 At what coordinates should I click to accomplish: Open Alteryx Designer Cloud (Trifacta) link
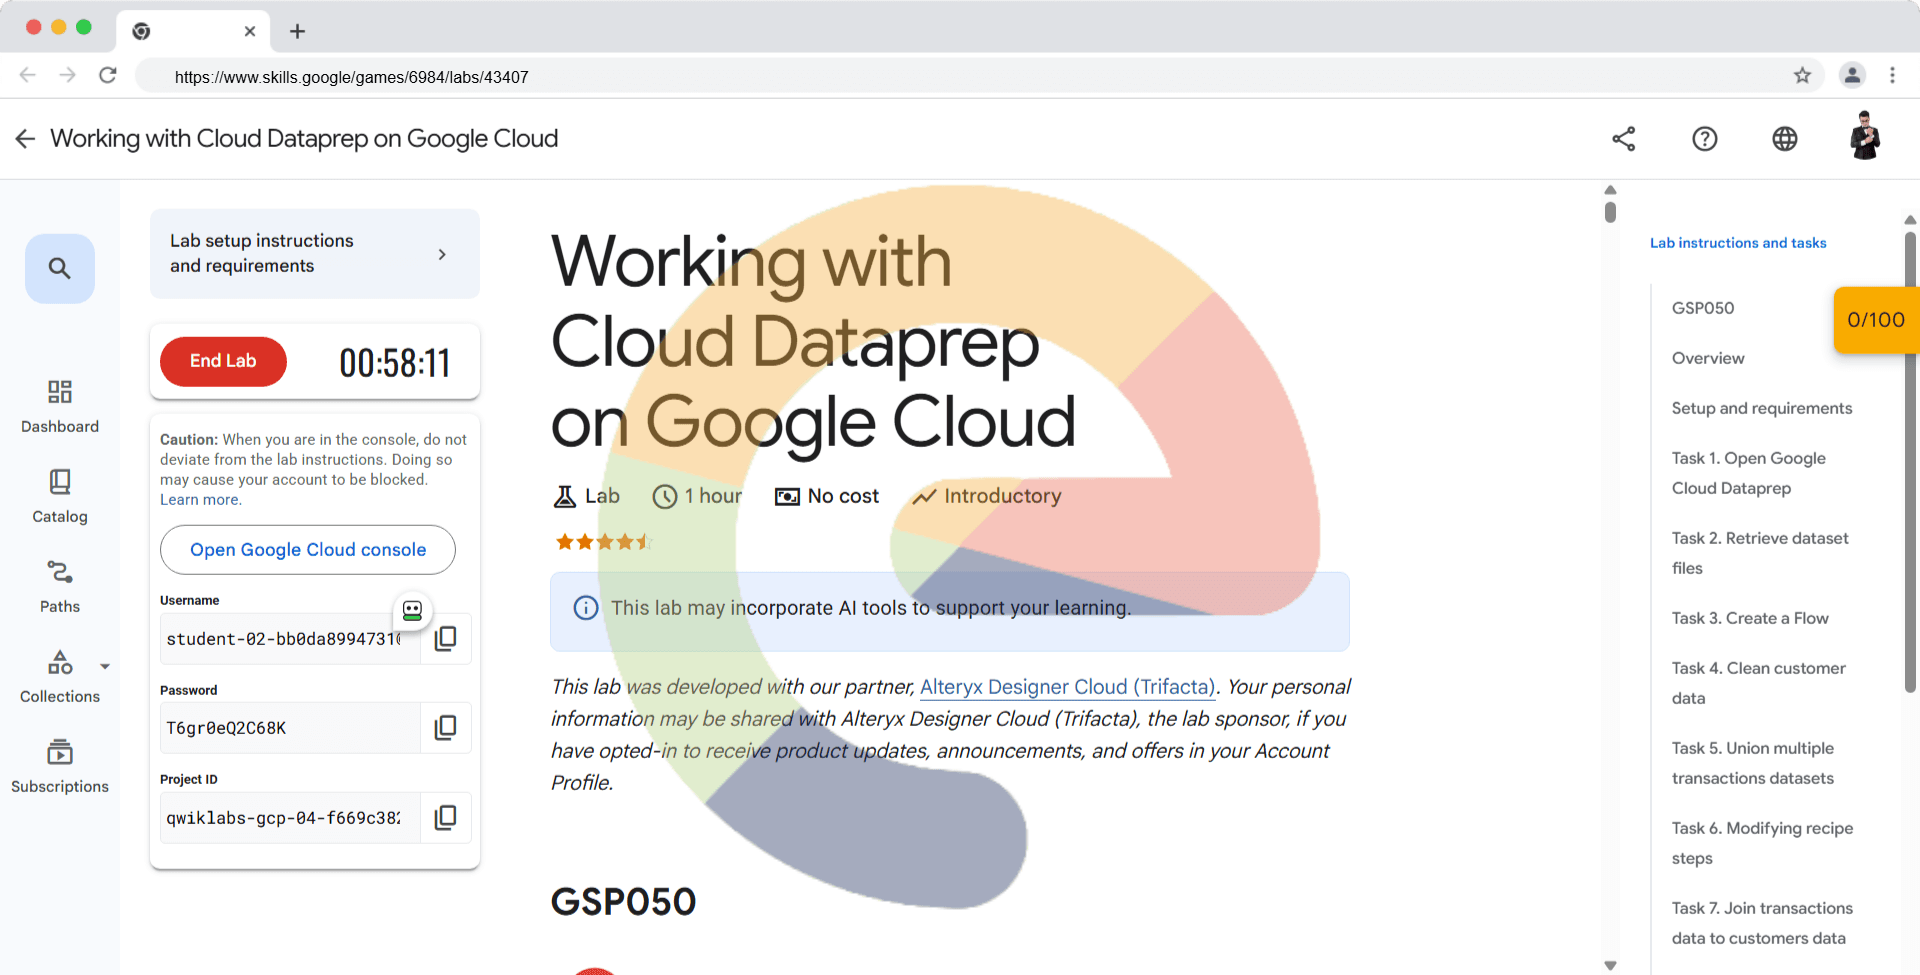pyautogui.click(x=1067, y=687)
